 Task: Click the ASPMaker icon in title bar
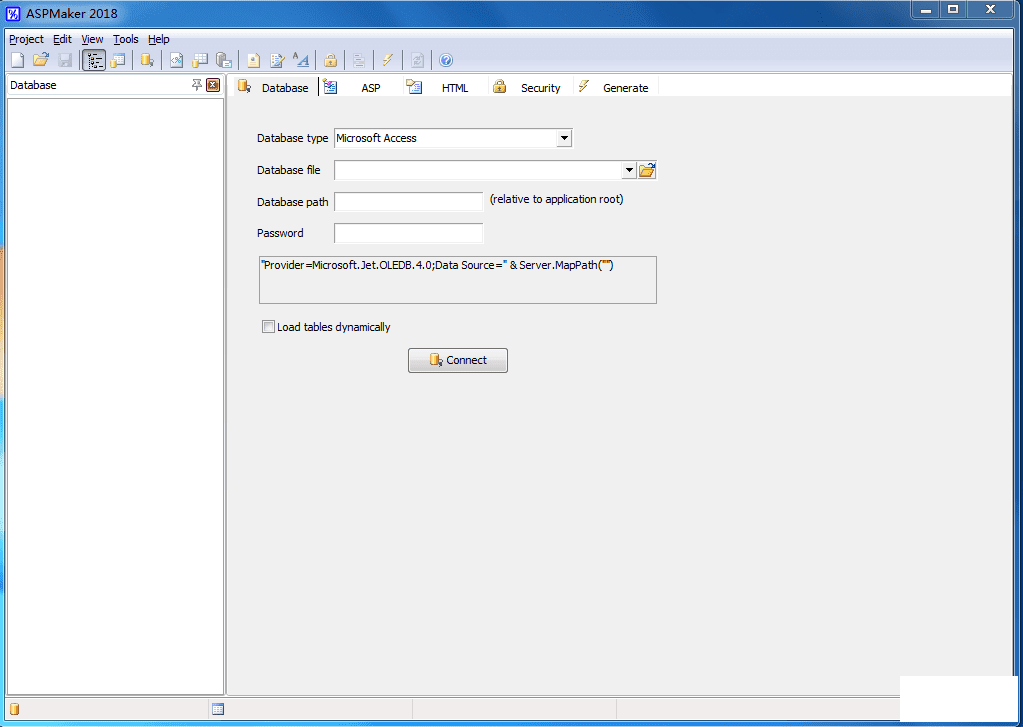[13, 13]
